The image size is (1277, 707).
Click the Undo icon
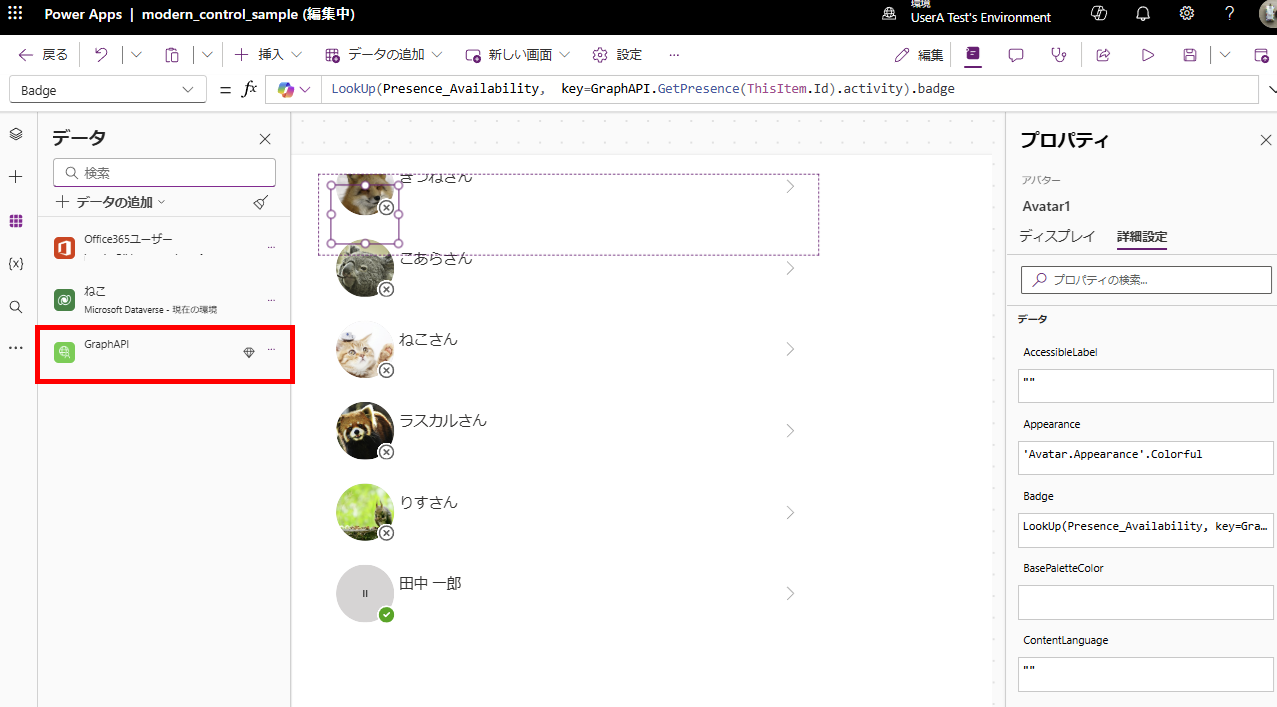pyautogui.click(x=100, y=54)
